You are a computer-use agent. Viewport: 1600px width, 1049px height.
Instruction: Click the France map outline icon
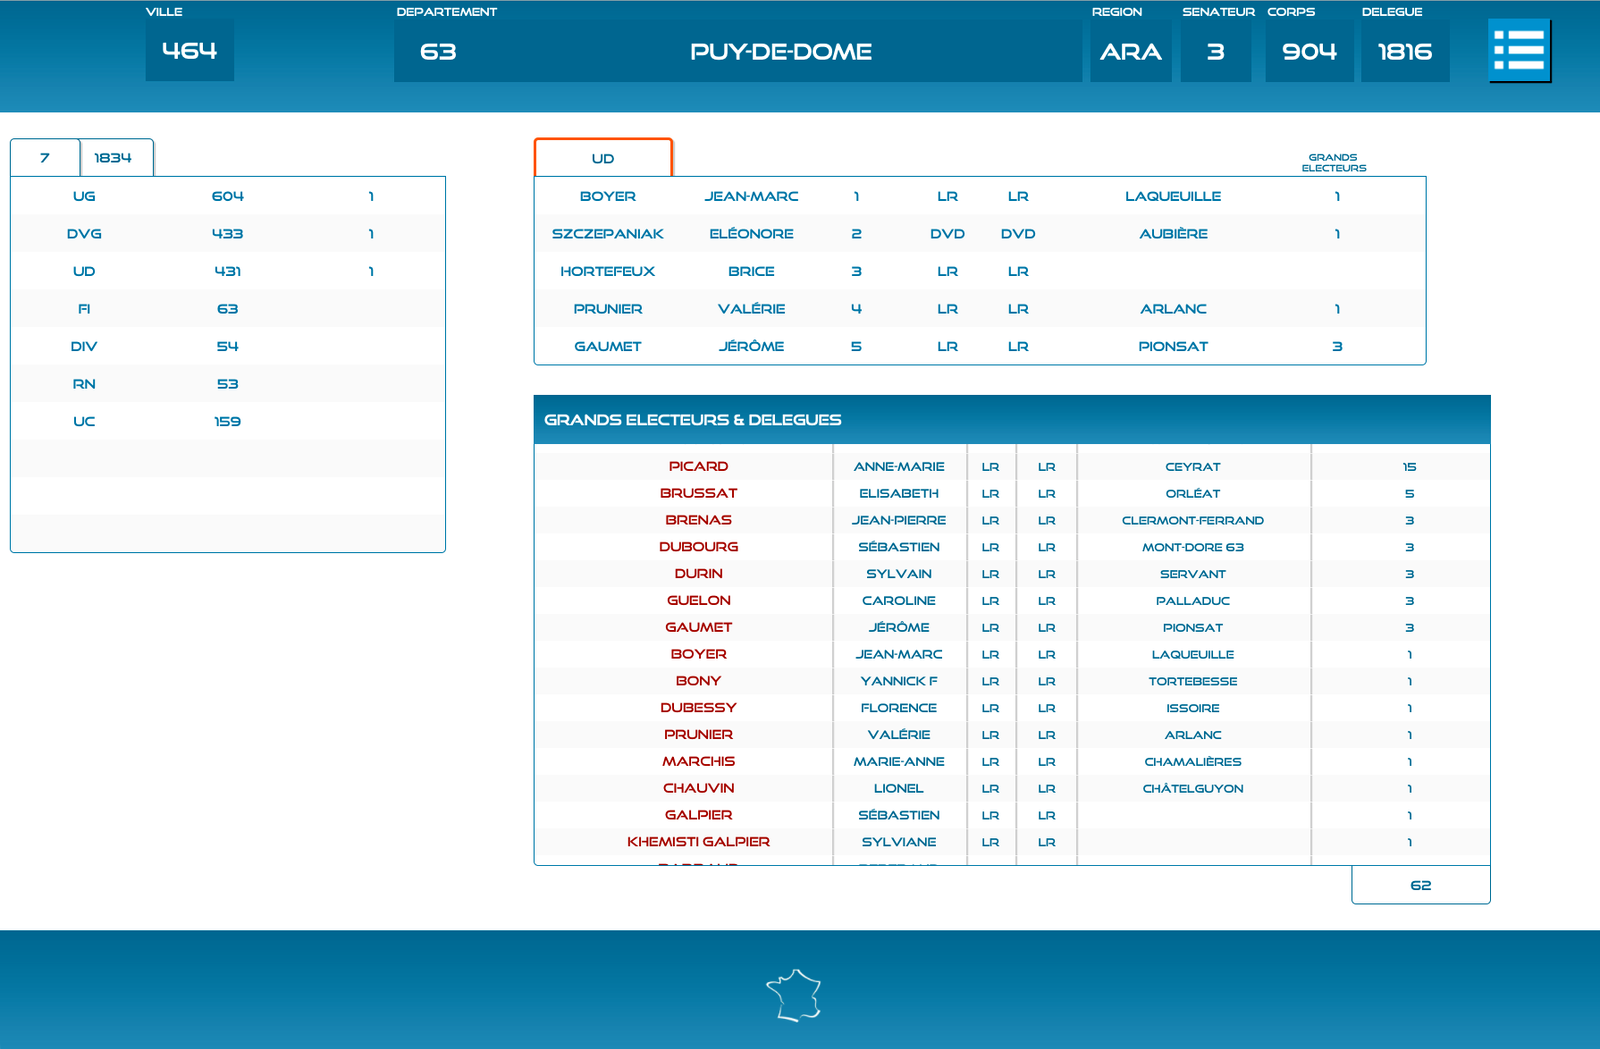(x=794, y=995)
